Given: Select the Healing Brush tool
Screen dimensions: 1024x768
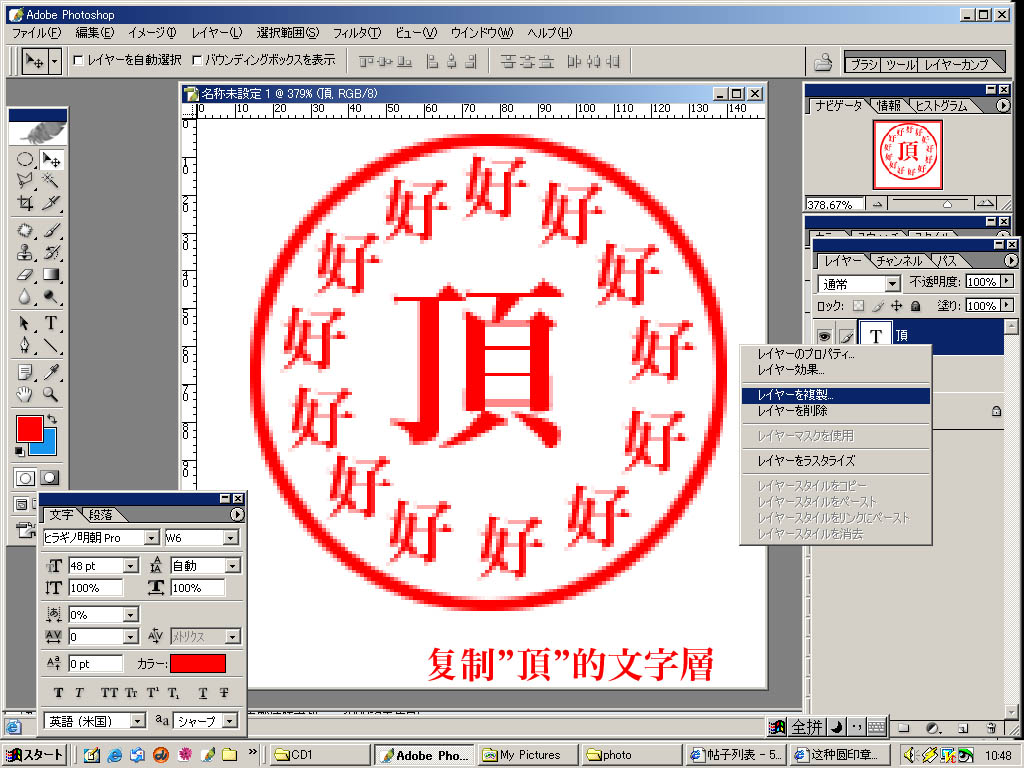Looking at the screenshot, I should tap(25, 231).
